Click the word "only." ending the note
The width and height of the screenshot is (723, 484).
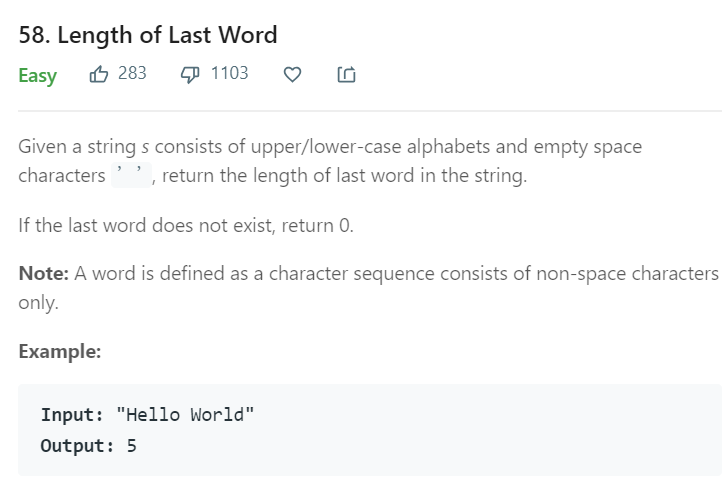(38, 303)
